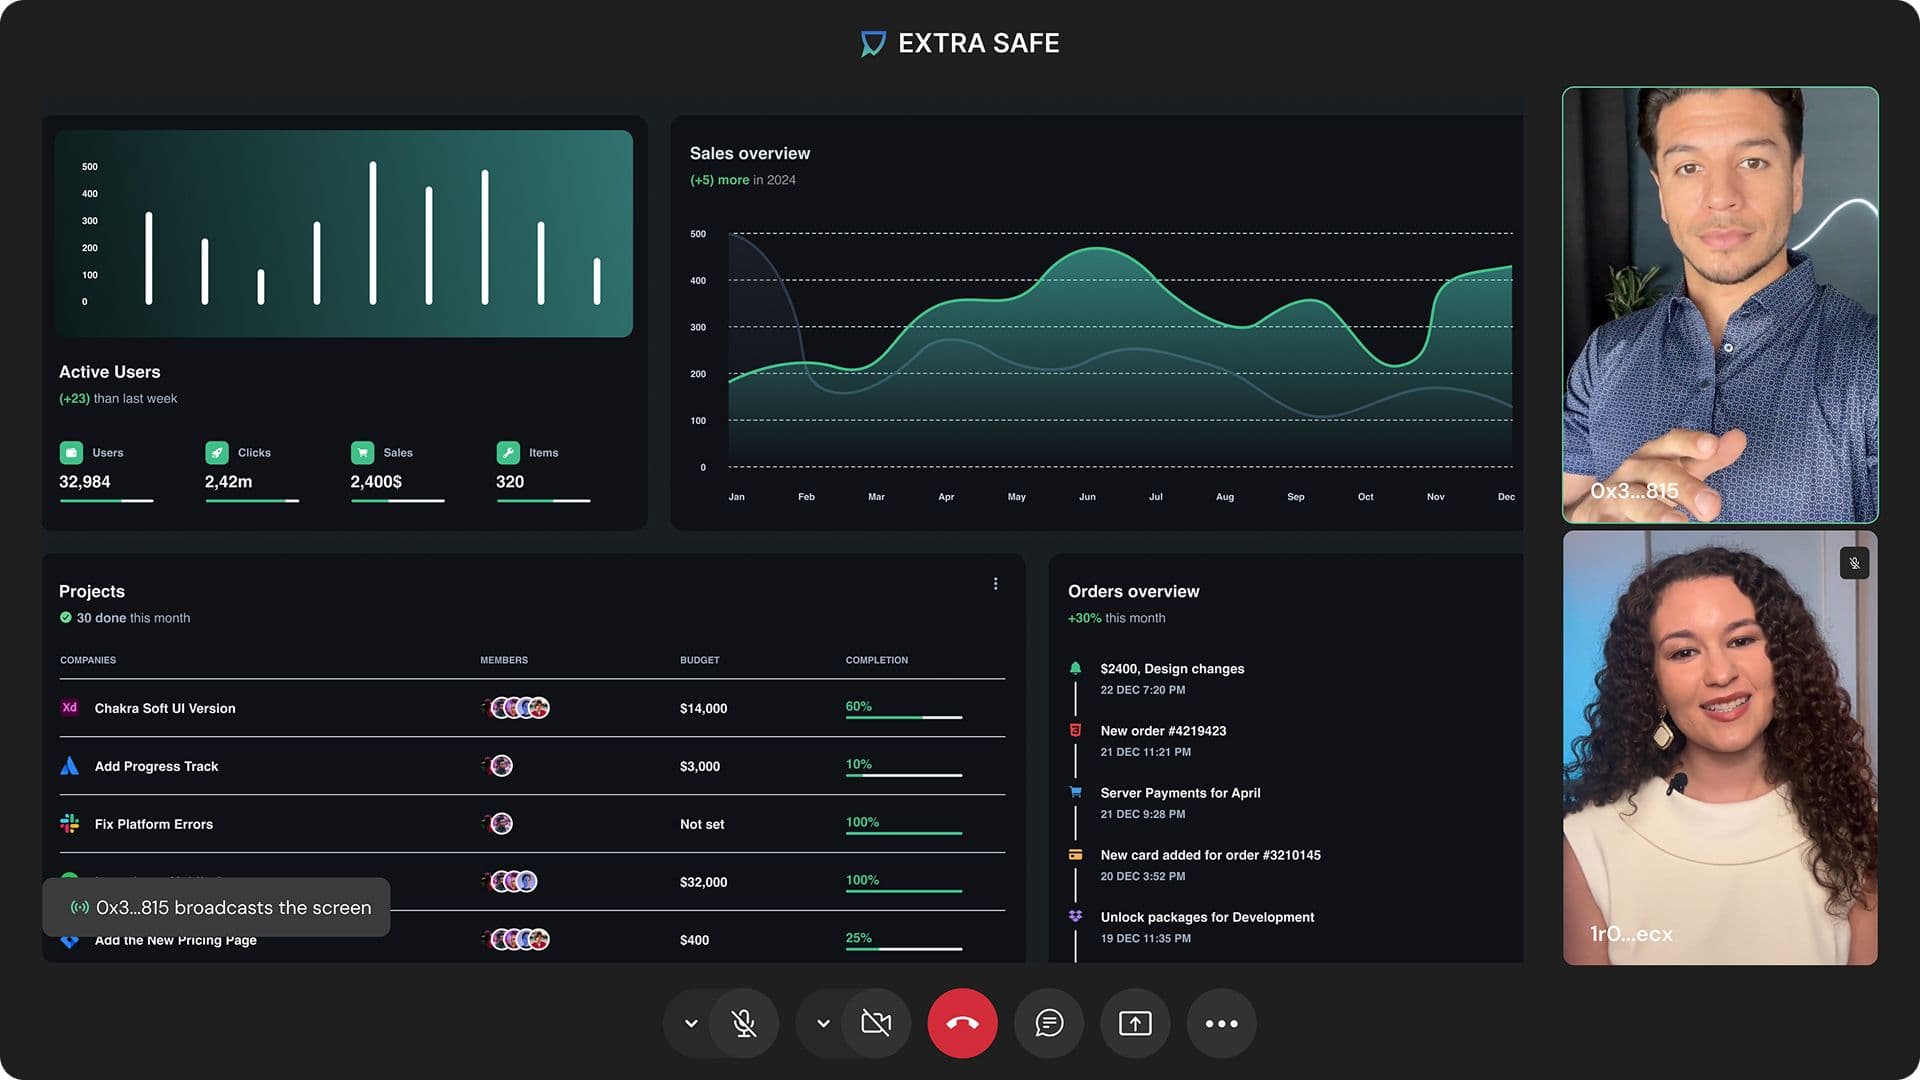Expand camera options chevron
Screen dimensions: 1920x1080
pyautogui.click(x=823, y=1023)
